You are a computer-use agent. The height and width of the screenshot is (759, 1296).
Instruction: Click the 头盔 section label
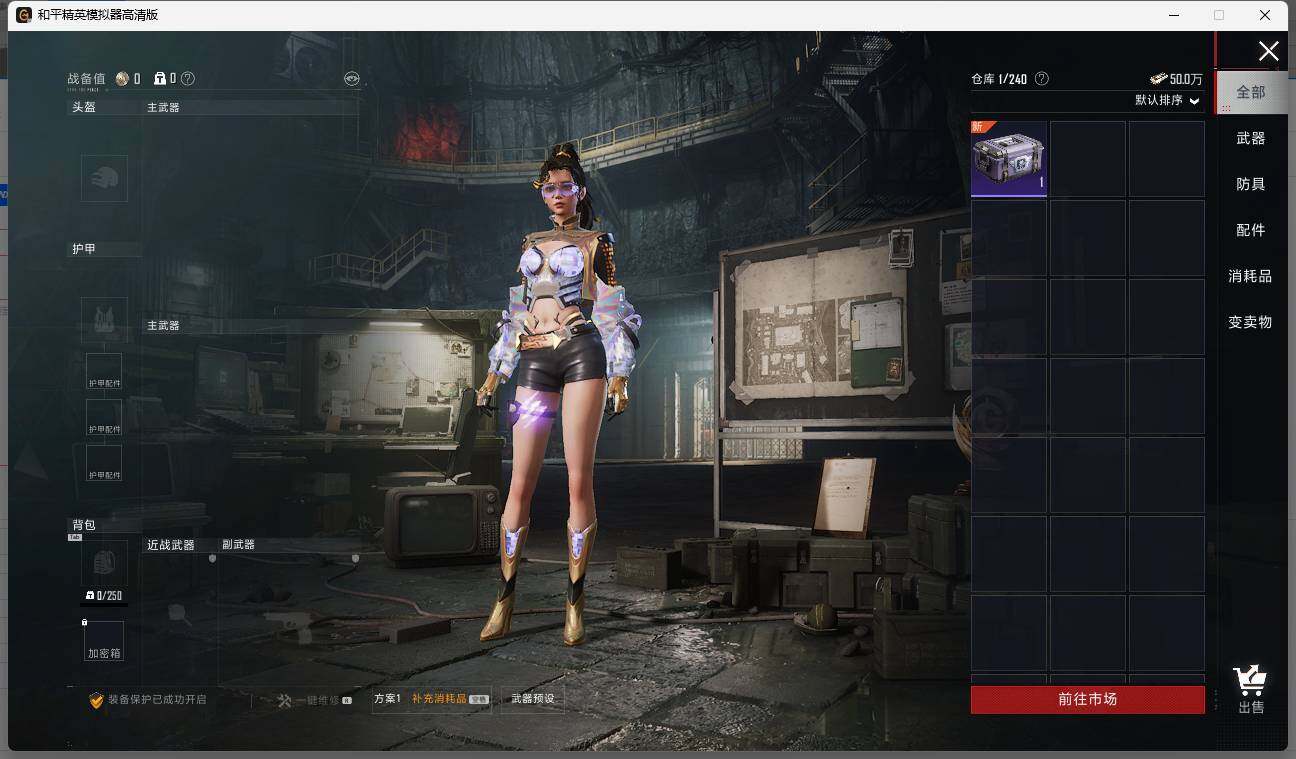coord(83,107)
